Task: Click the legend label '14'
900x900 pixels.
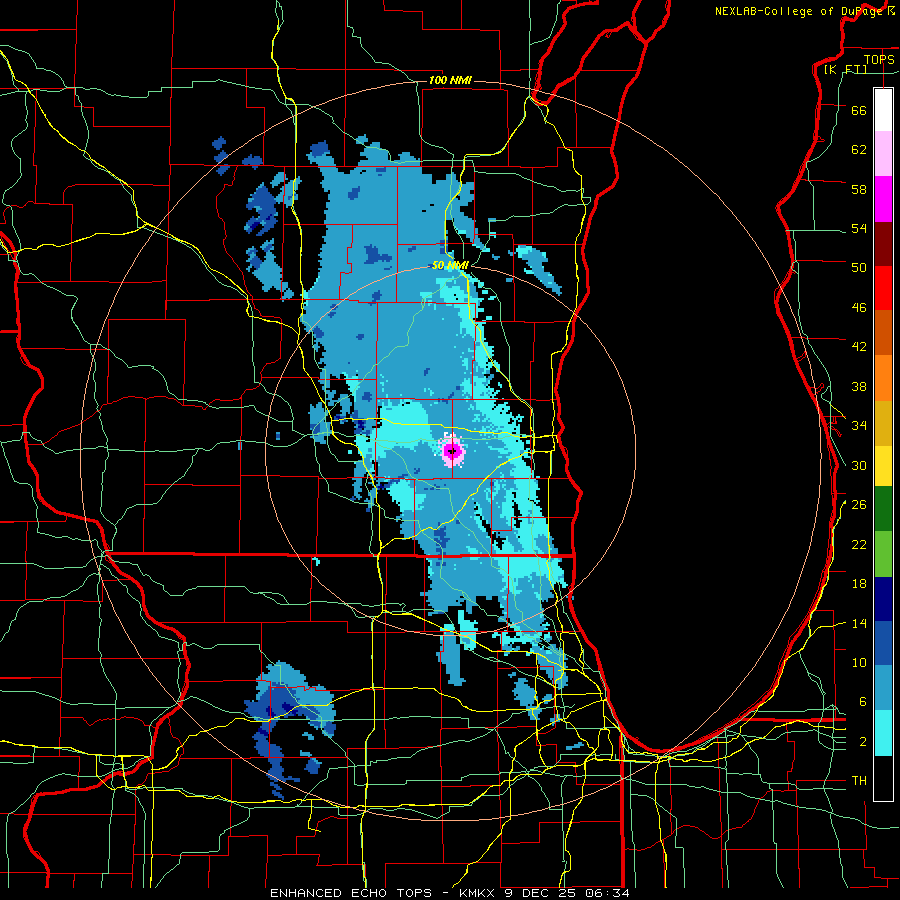Action: [x=859, y=623]
